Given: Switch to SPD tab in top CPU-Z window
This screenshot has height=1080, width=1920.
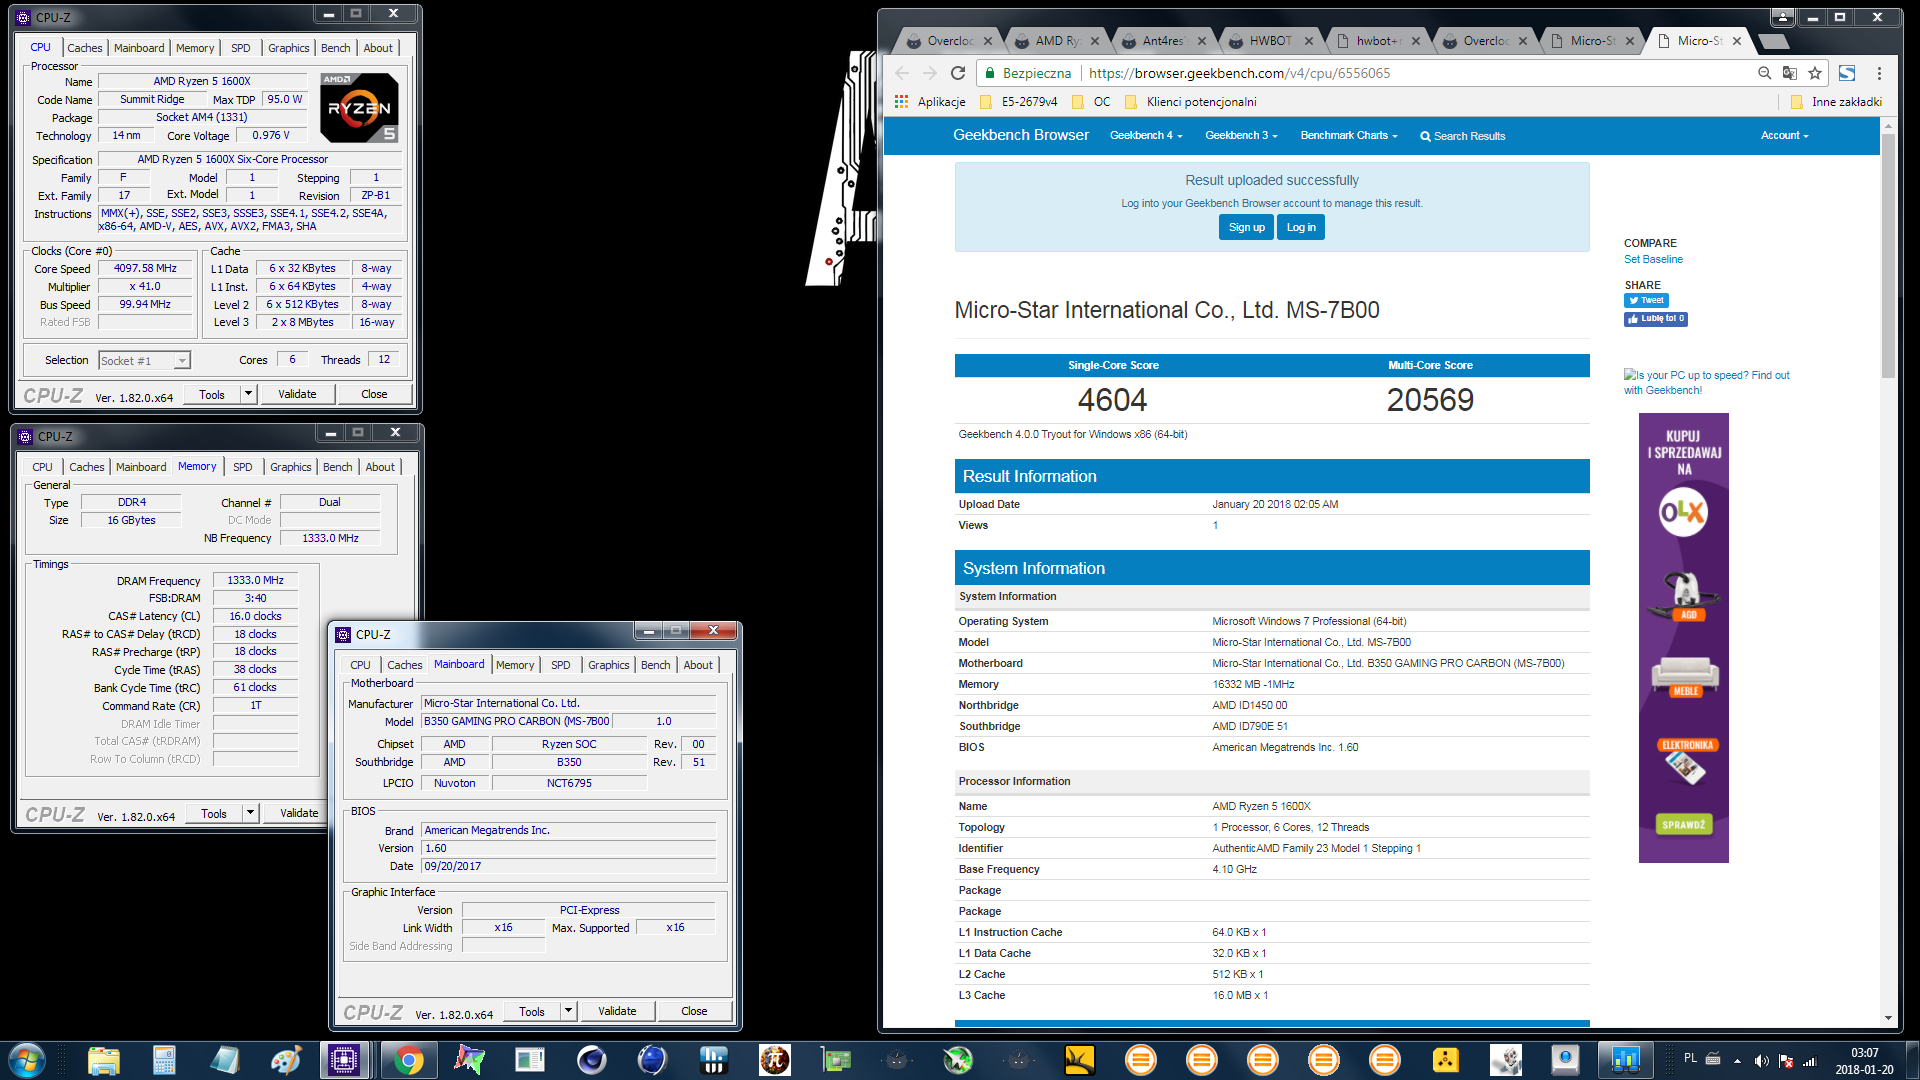Looking at the screenshot, I should coord(241,48).
